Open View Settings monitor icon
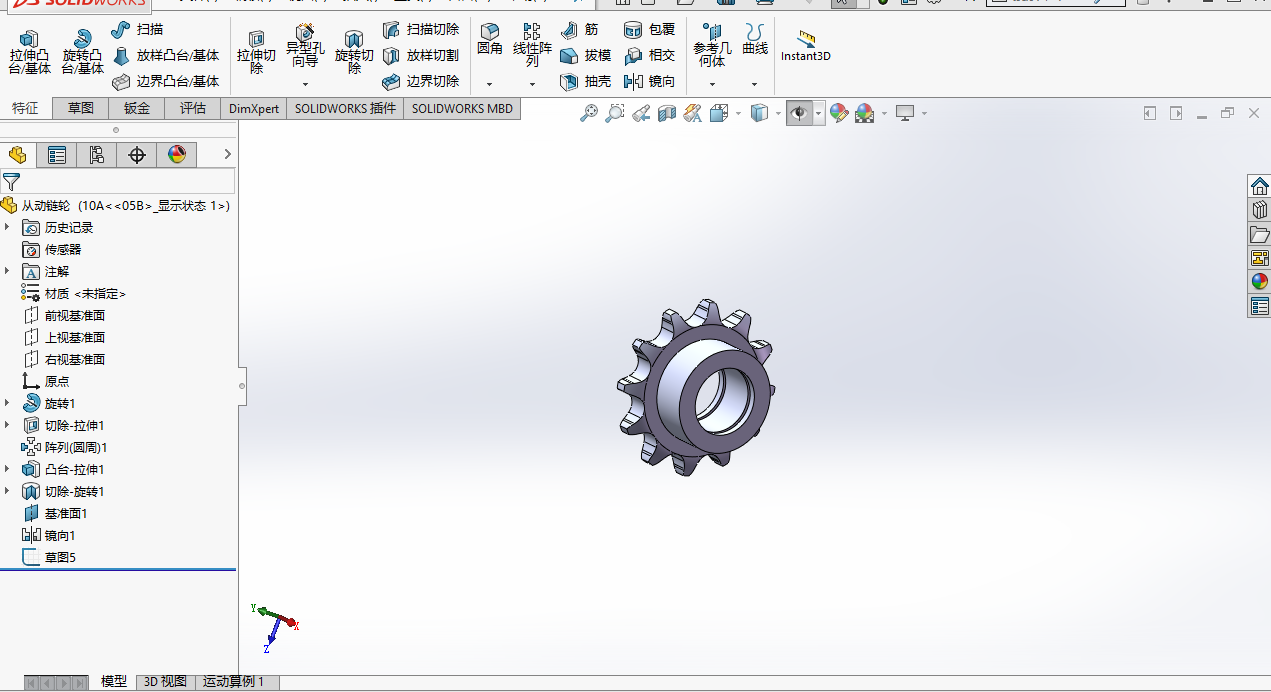 click(x=905, y=114)
